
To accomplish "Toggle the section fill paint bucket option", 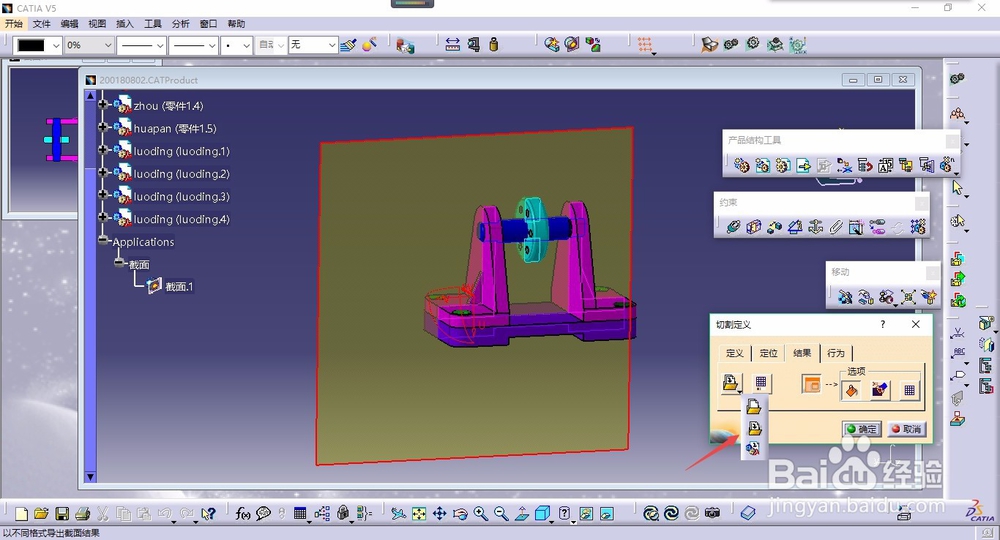I will (851, 390).
